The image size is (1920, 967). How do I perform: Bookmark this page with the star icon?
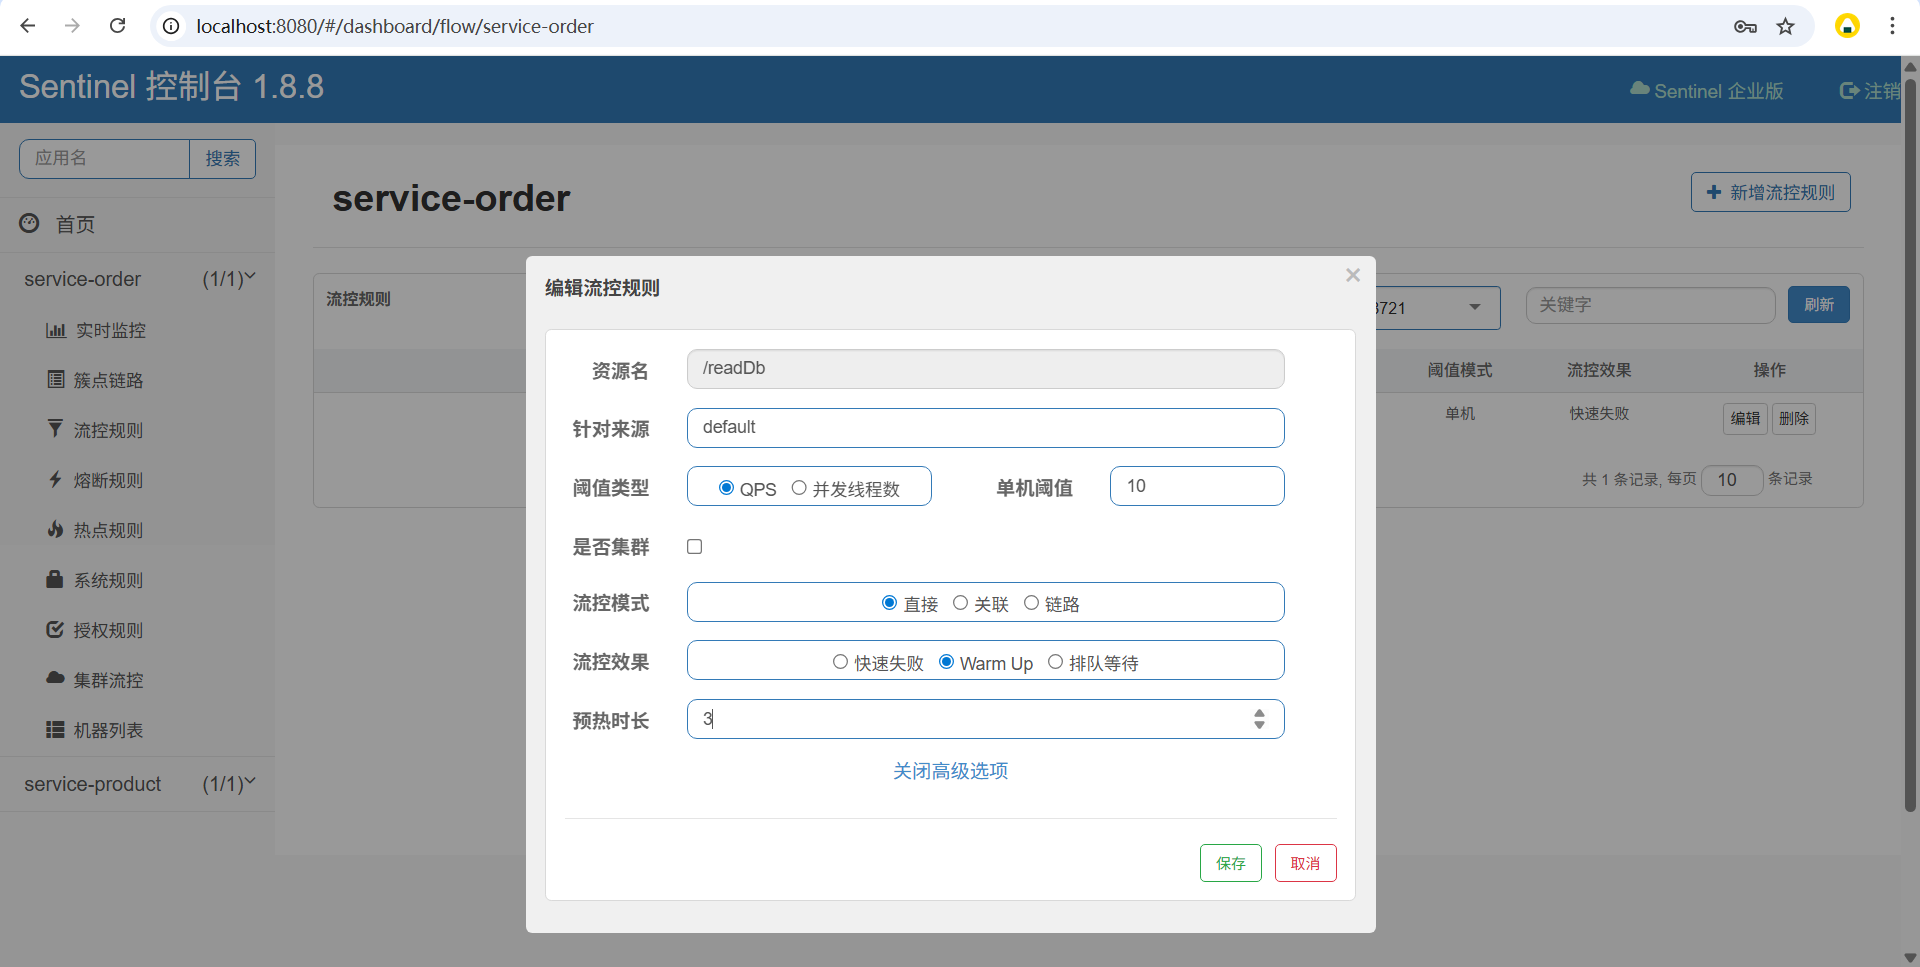[x=1786, y=27]
